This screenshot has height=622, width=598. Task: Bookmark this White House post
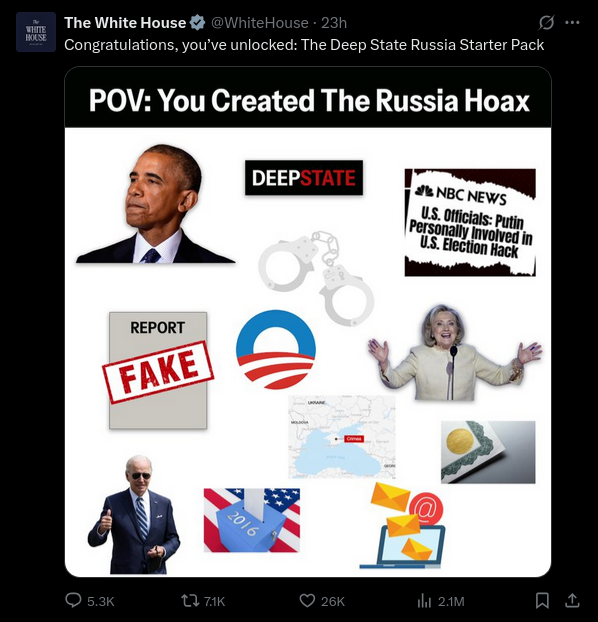[542, 600]
